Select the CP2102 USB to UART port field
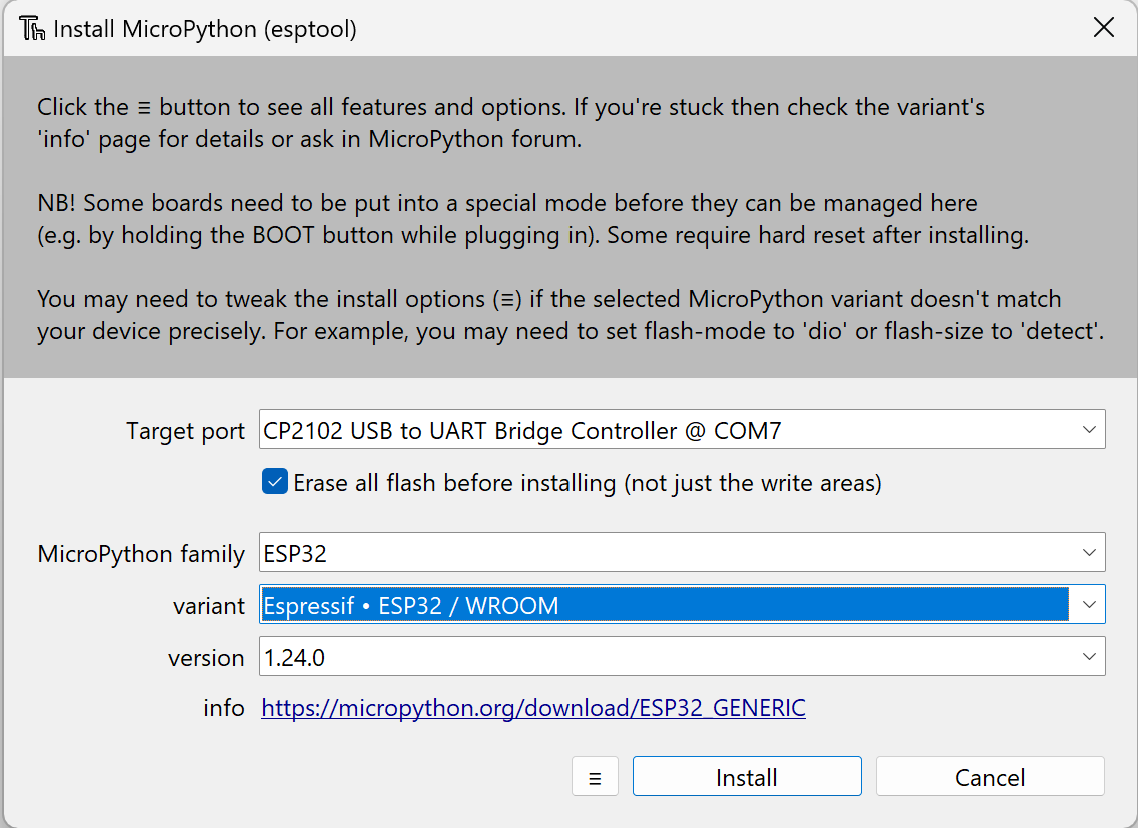The height and width of the screenshot is (828, 1138). pos(682,430)
